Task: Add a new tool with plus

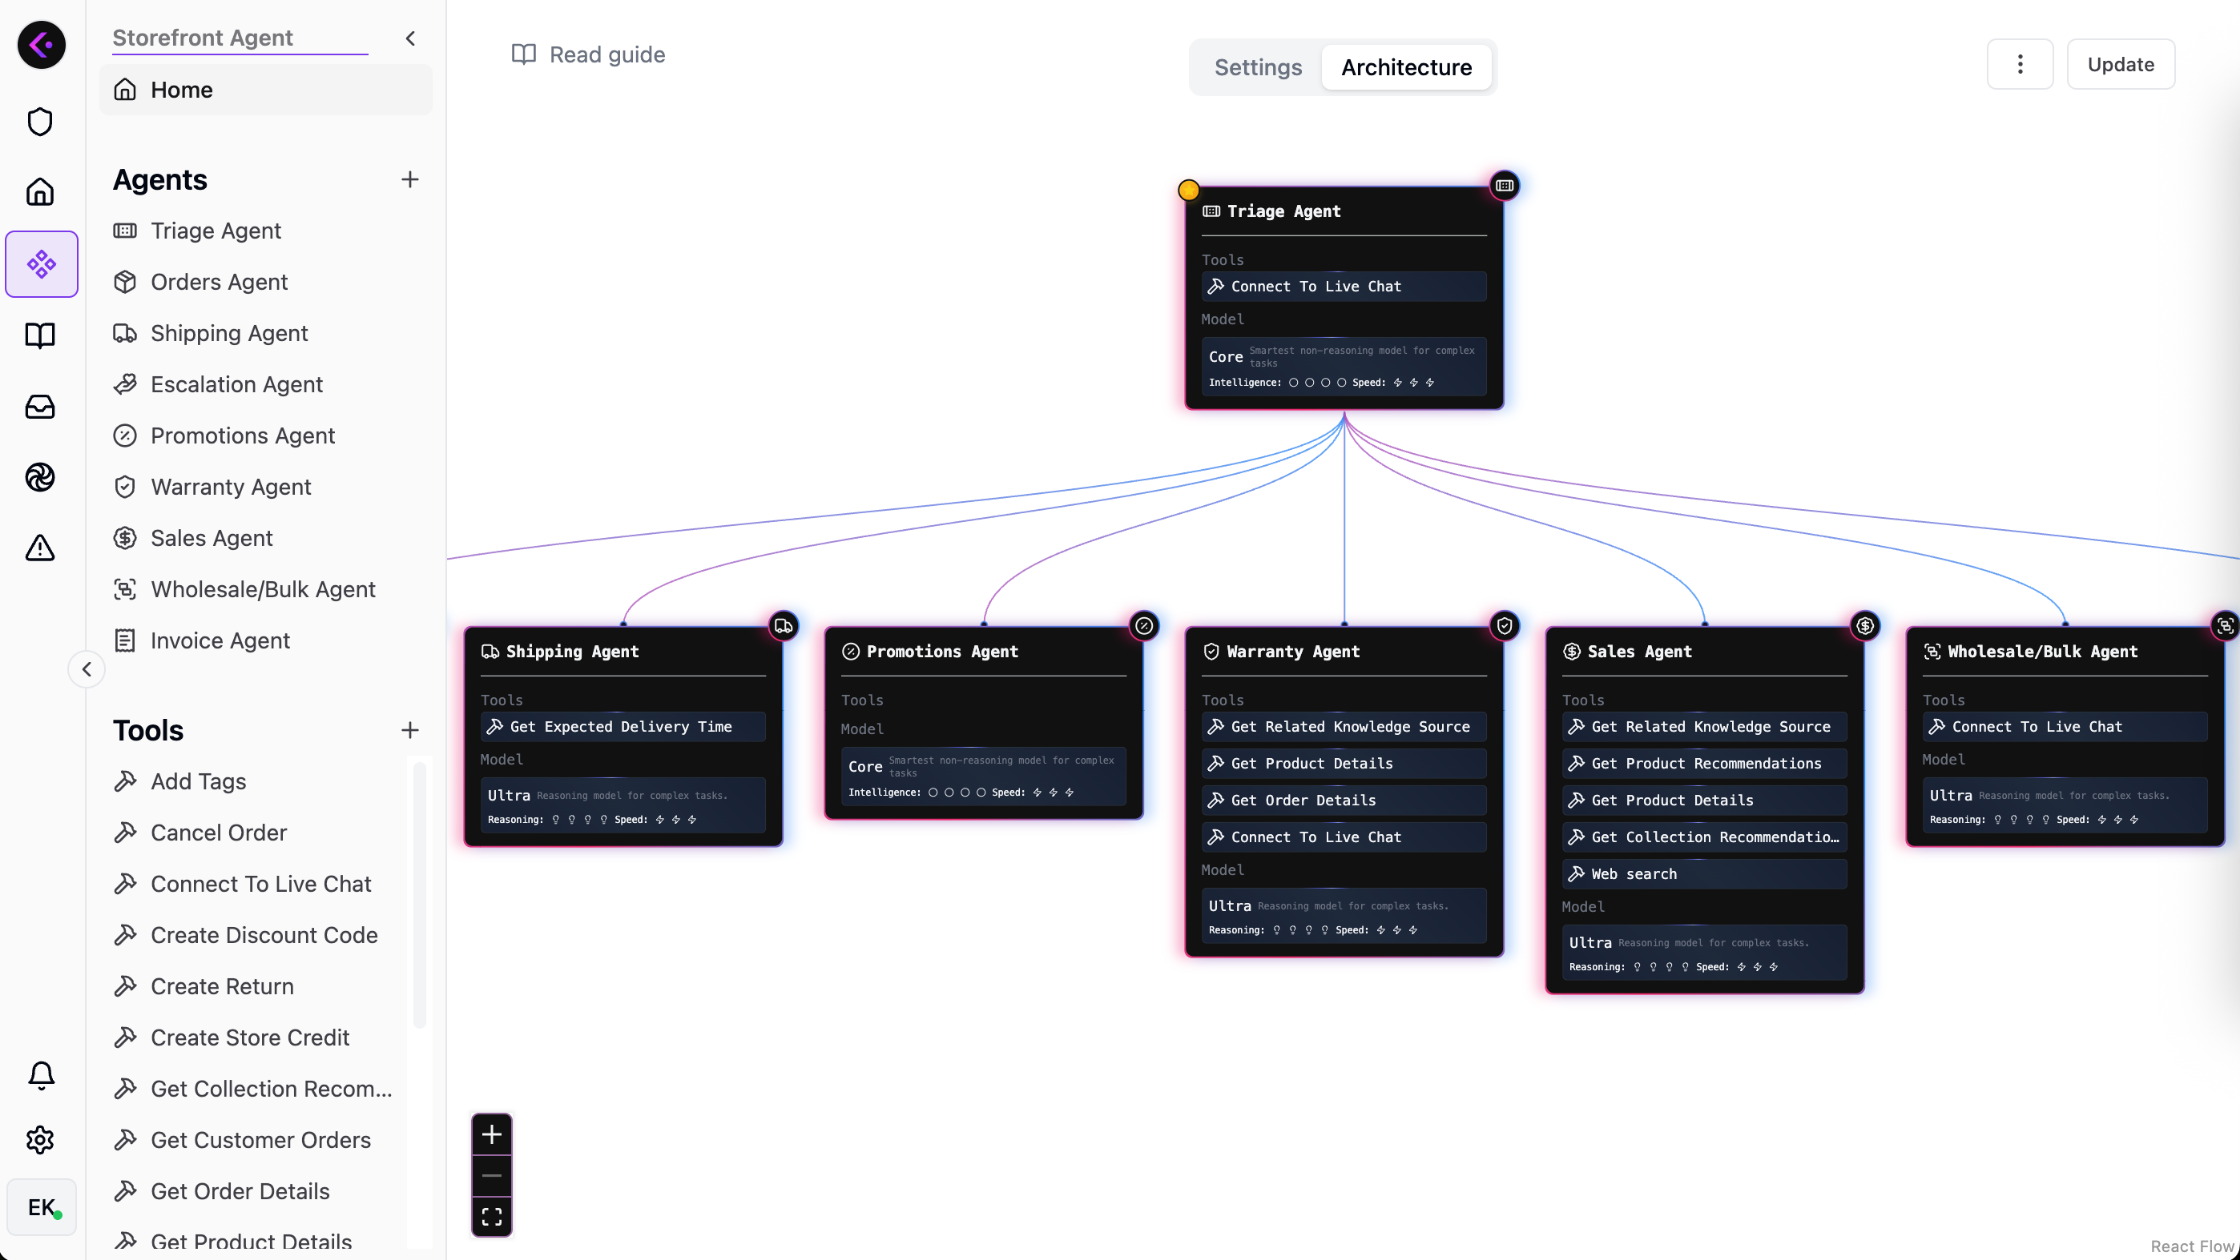Action: coord(410,730)
